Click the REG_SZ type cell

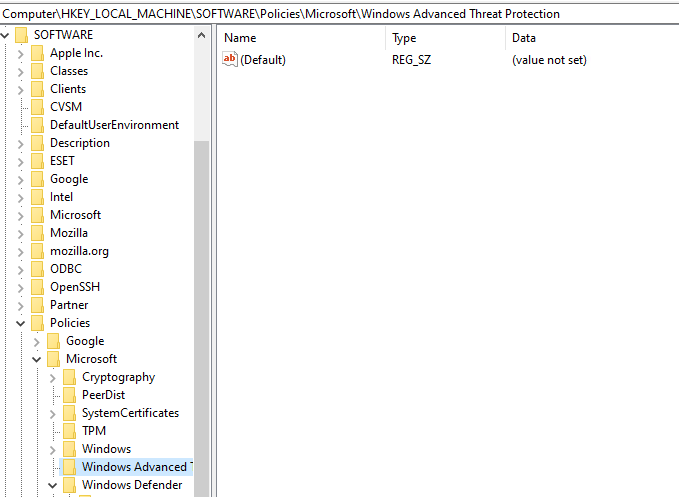411,60
